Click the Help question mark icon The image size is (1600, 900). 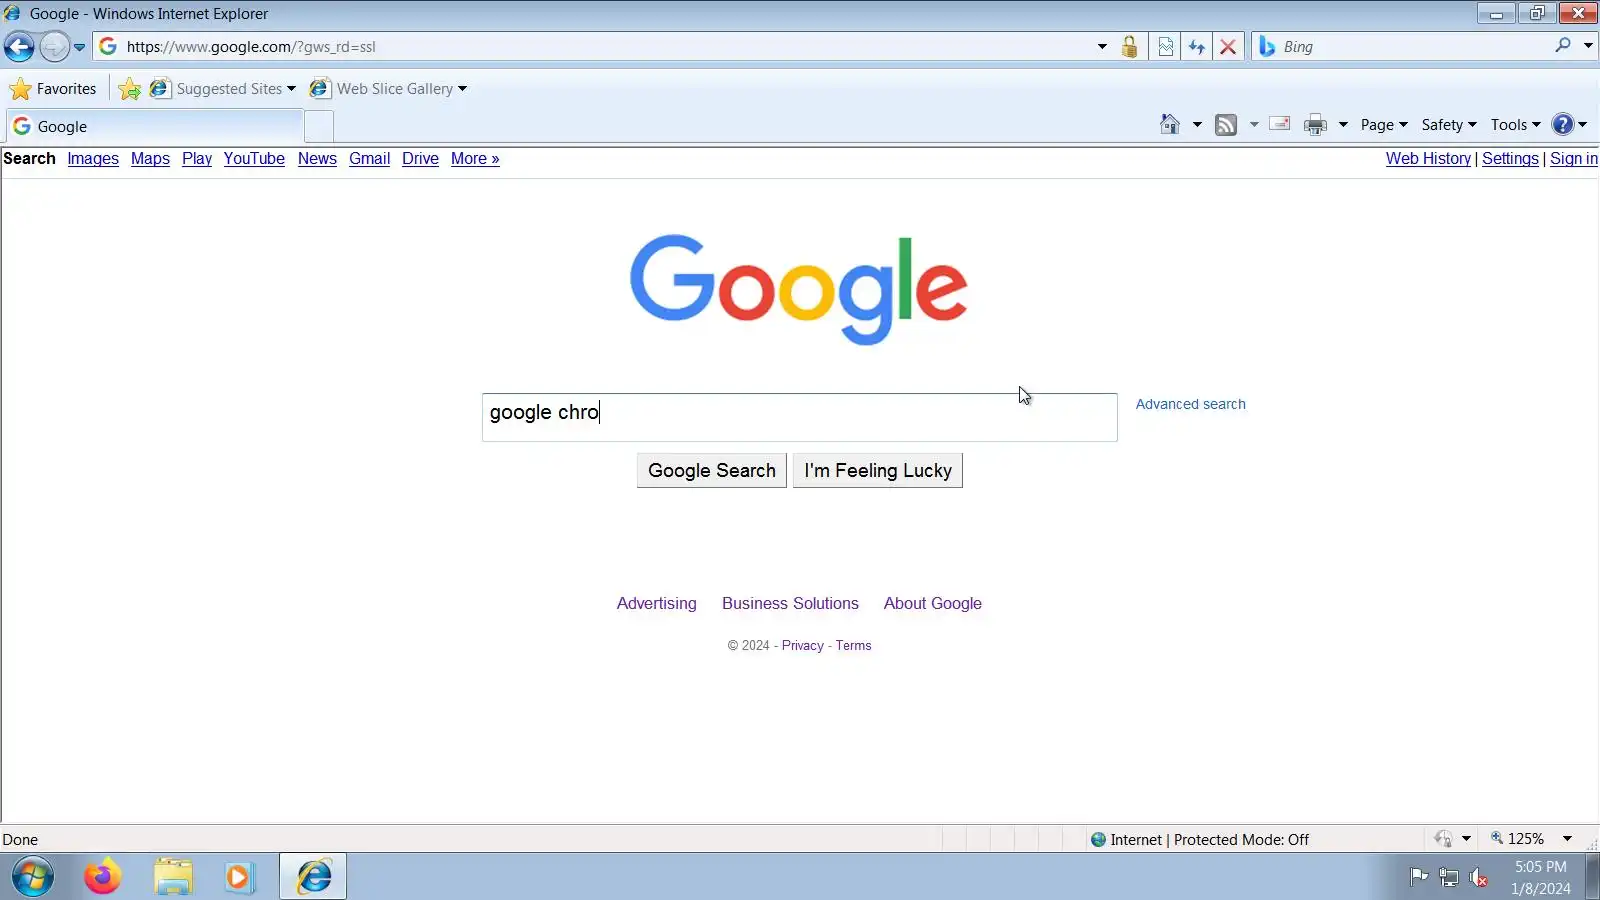tap(1563, 124)
